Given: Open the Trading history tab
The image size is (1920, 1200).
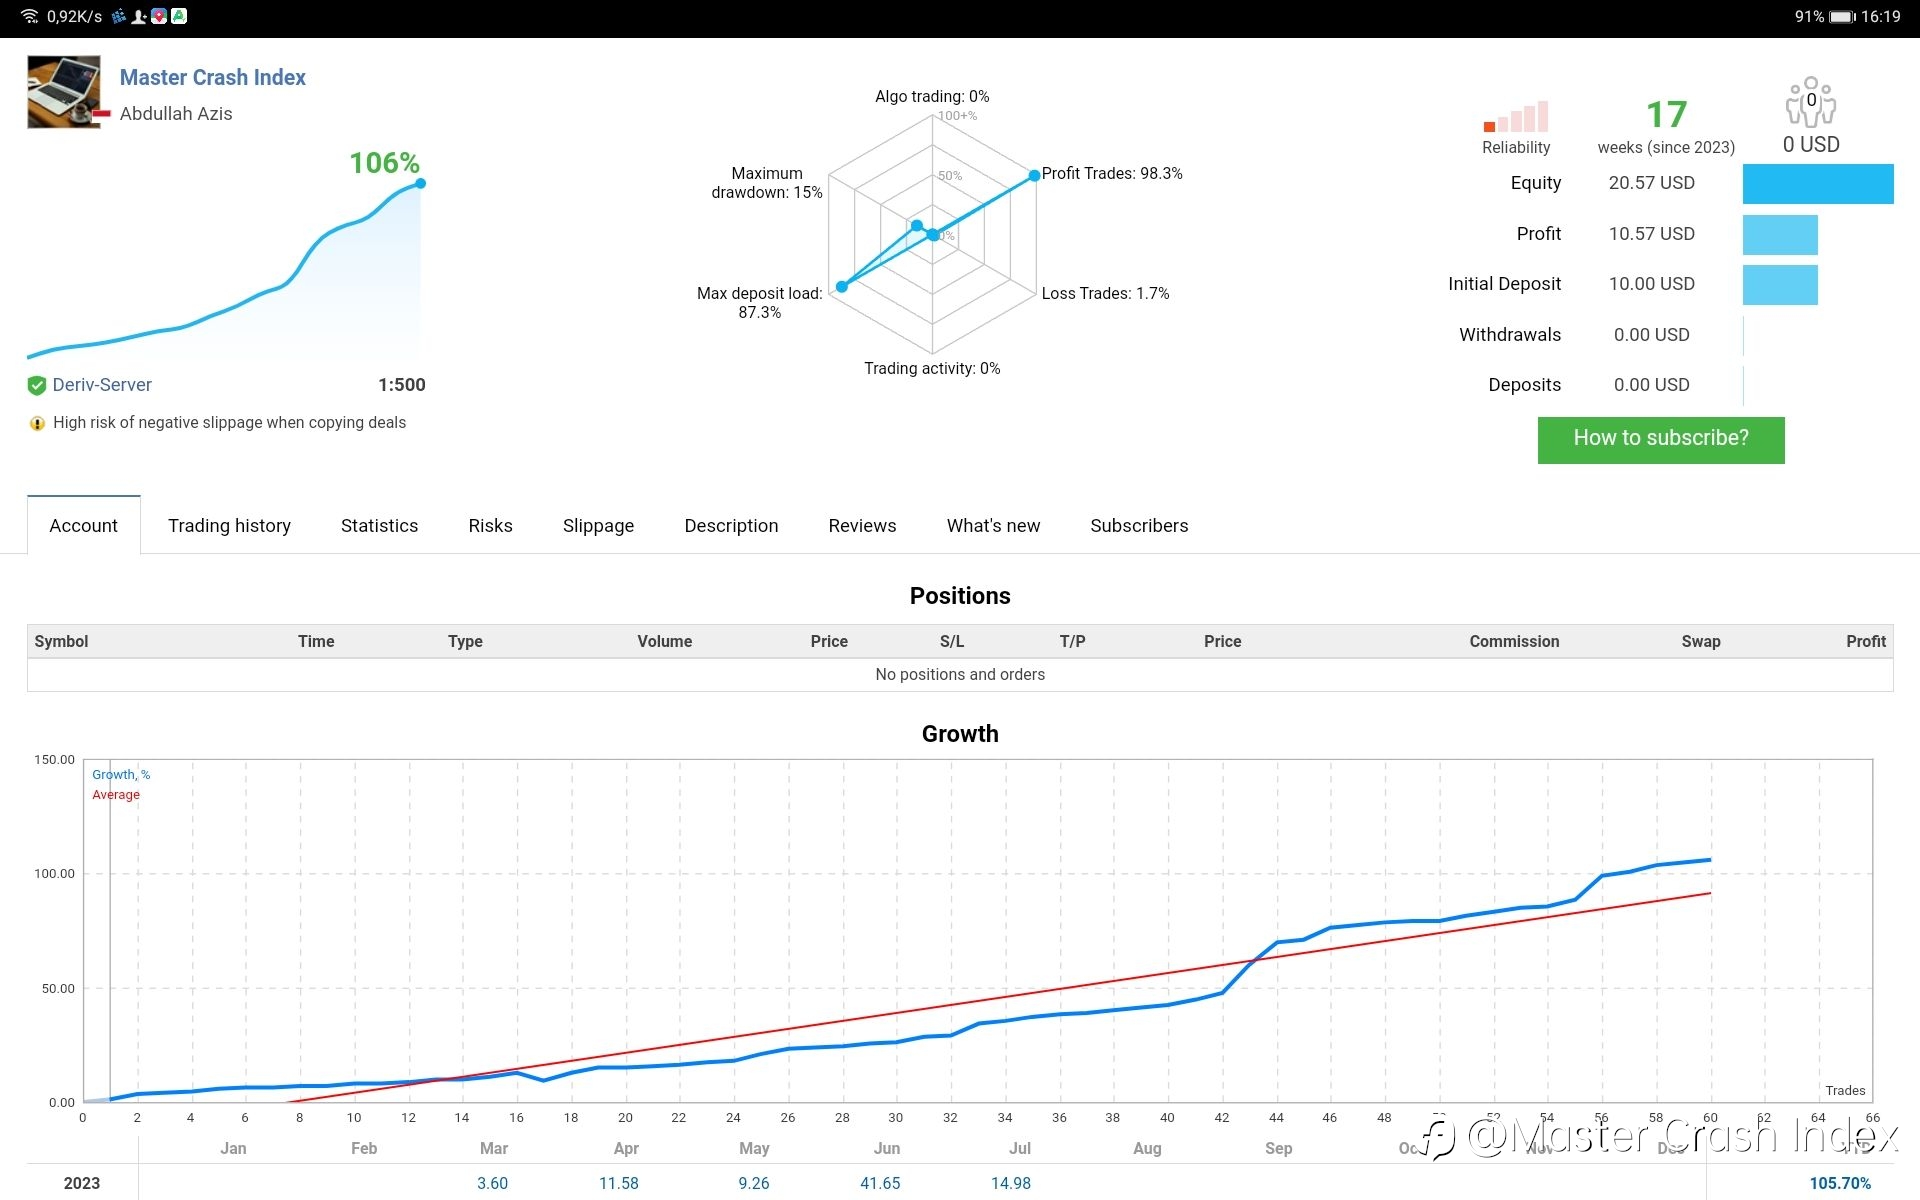Looking at the screenshot, I should pyautogui.click(x=229, y=525).
